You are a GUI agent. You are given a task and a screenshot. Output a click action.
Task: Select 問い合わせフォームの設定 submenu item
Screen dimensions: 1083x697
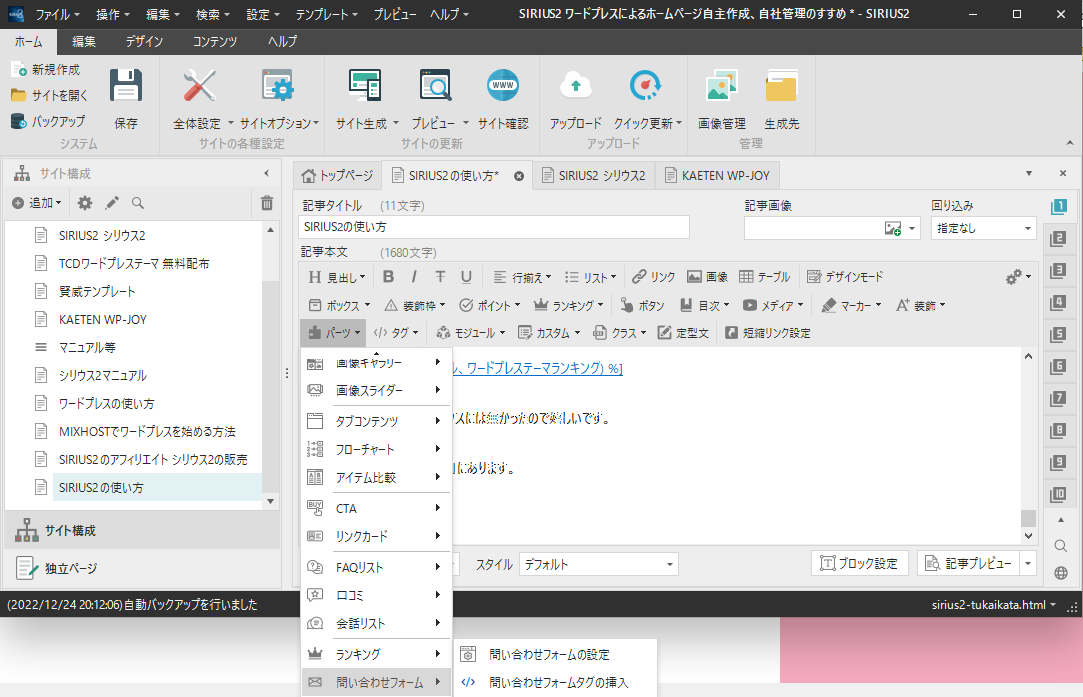click(548, 655)
